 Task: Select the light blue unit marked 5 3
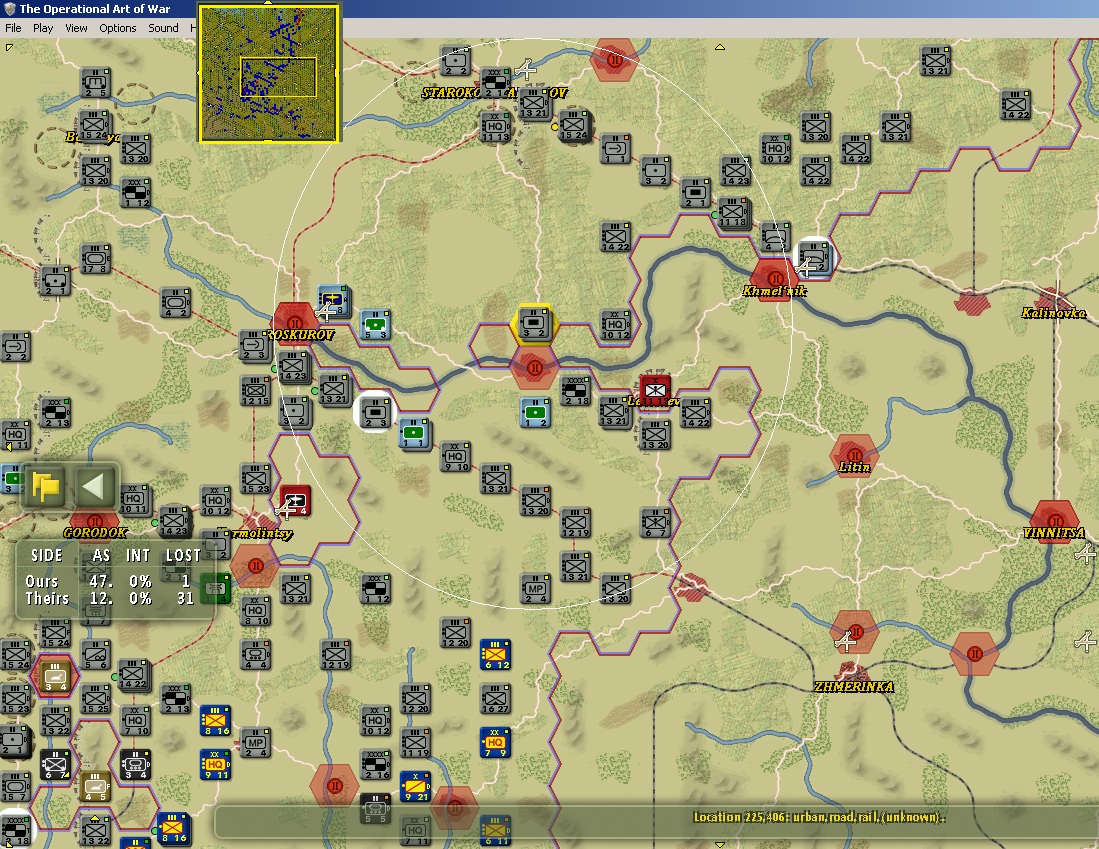pos(376,324)
